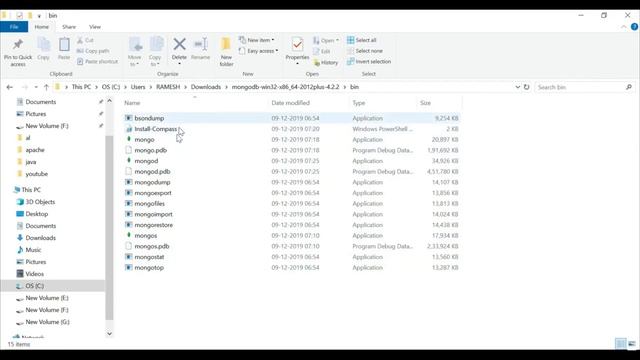Viewport: 640px width, 360px height.
Task: Open the Open dropdown in ribbon
Action: coord(326,40)
